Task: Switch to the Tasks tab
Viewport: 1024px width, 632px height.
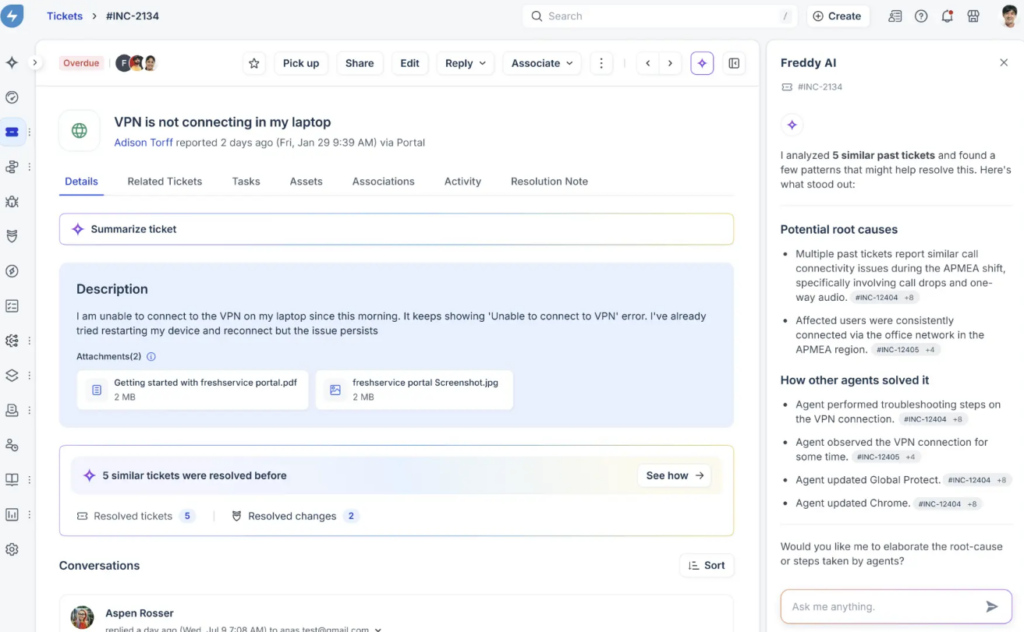Action: coord(246,182)
